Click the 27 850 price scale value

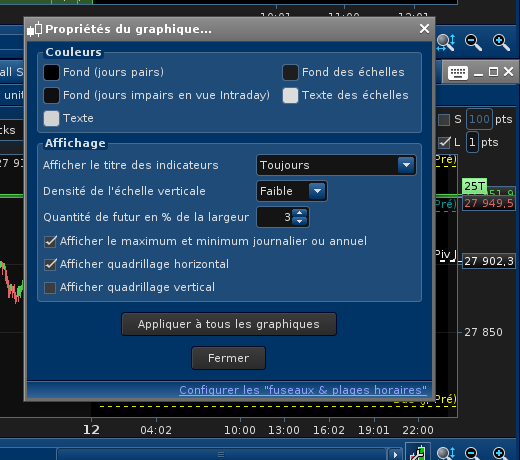pyautogui.click(x=483, y=332)
